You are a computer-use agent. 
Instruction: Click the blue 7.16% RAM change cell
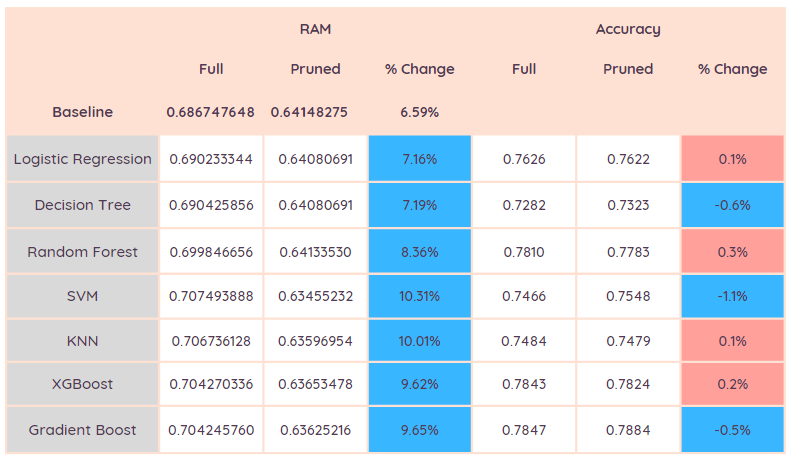(x=419, y=159)
